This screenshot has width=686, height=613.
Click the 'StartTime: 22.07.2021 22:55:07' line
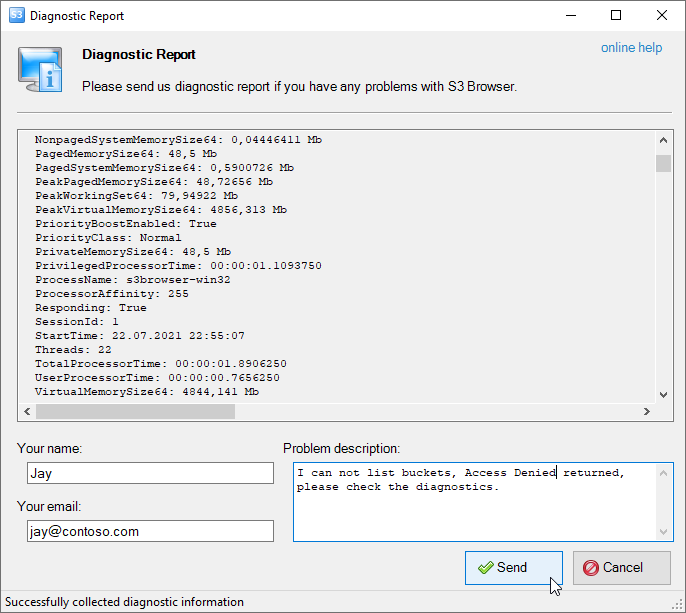point(140,336)
